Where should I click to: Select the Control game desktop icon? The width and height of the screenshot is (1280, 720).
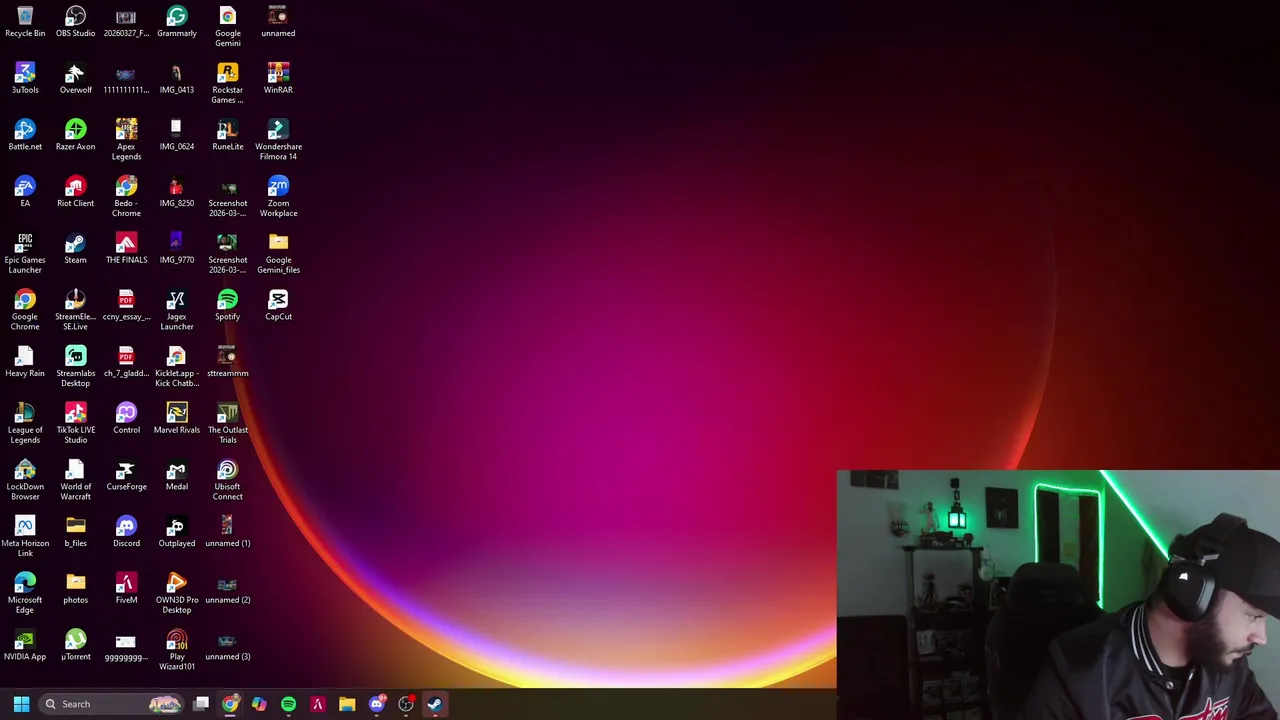coord(126,418)
